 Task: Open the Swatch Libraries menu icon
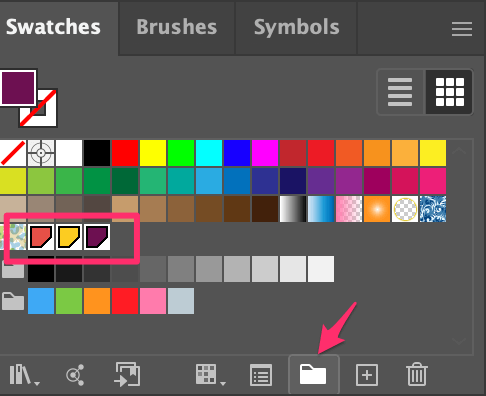pyautogui.click(x=24, y=375)
